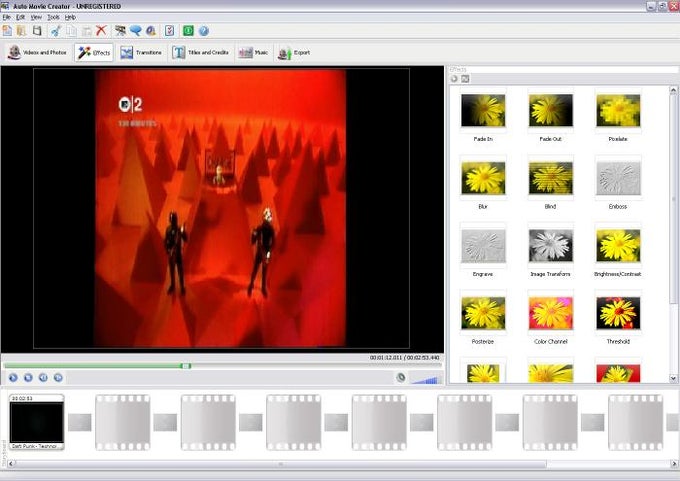The image size is (680, 481).
Task: Select the Blind effect thumbnail
Action: pyautogui.click(x=550, y=178)
